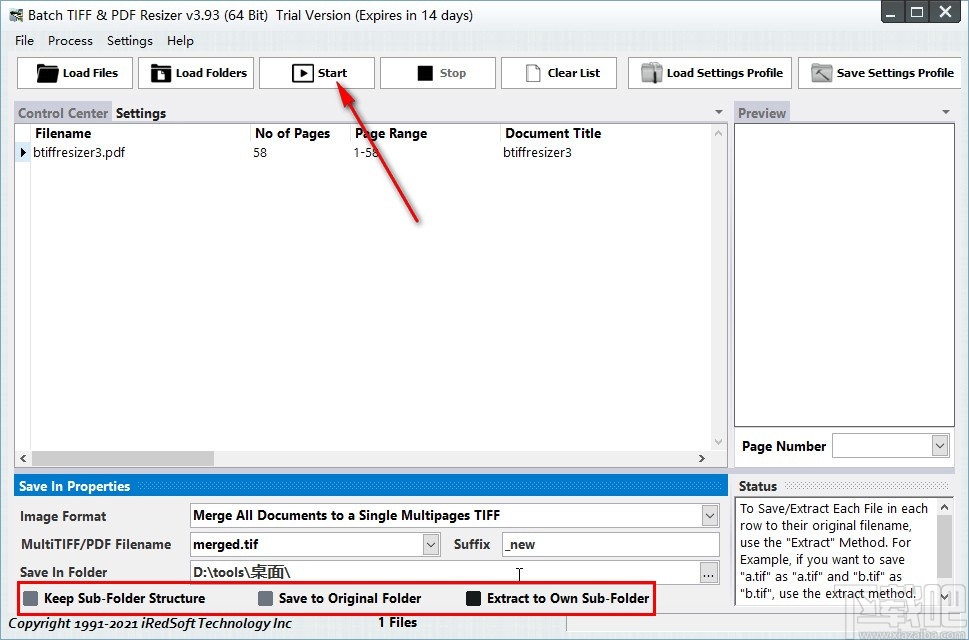This screenshot has height=640, width=969.
Task: Click the Load Files folder icon
Action: pos(48,72)
